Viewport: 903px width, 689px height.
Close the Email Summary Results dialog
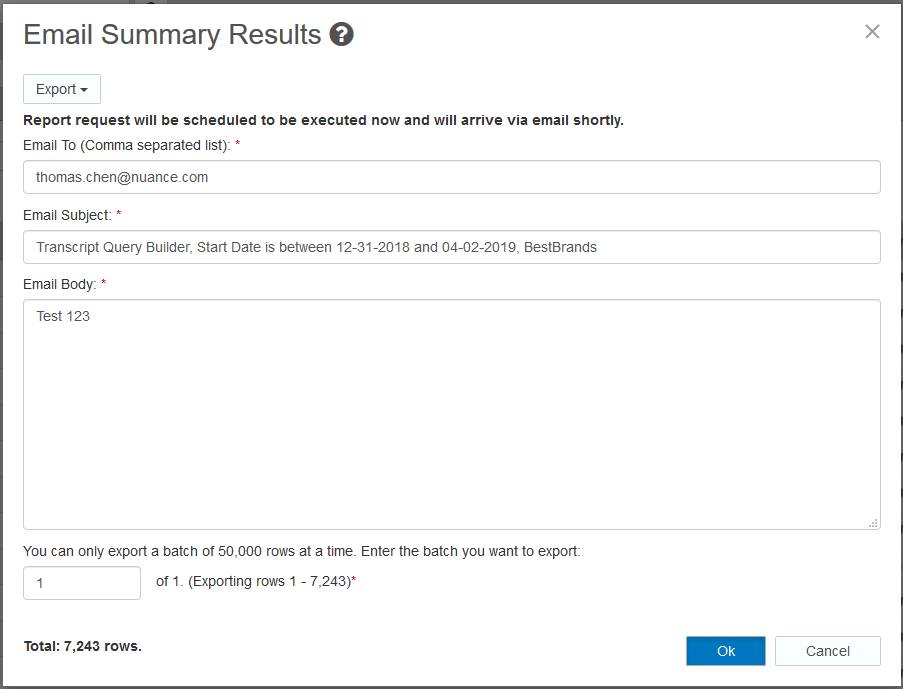point(872,32)
